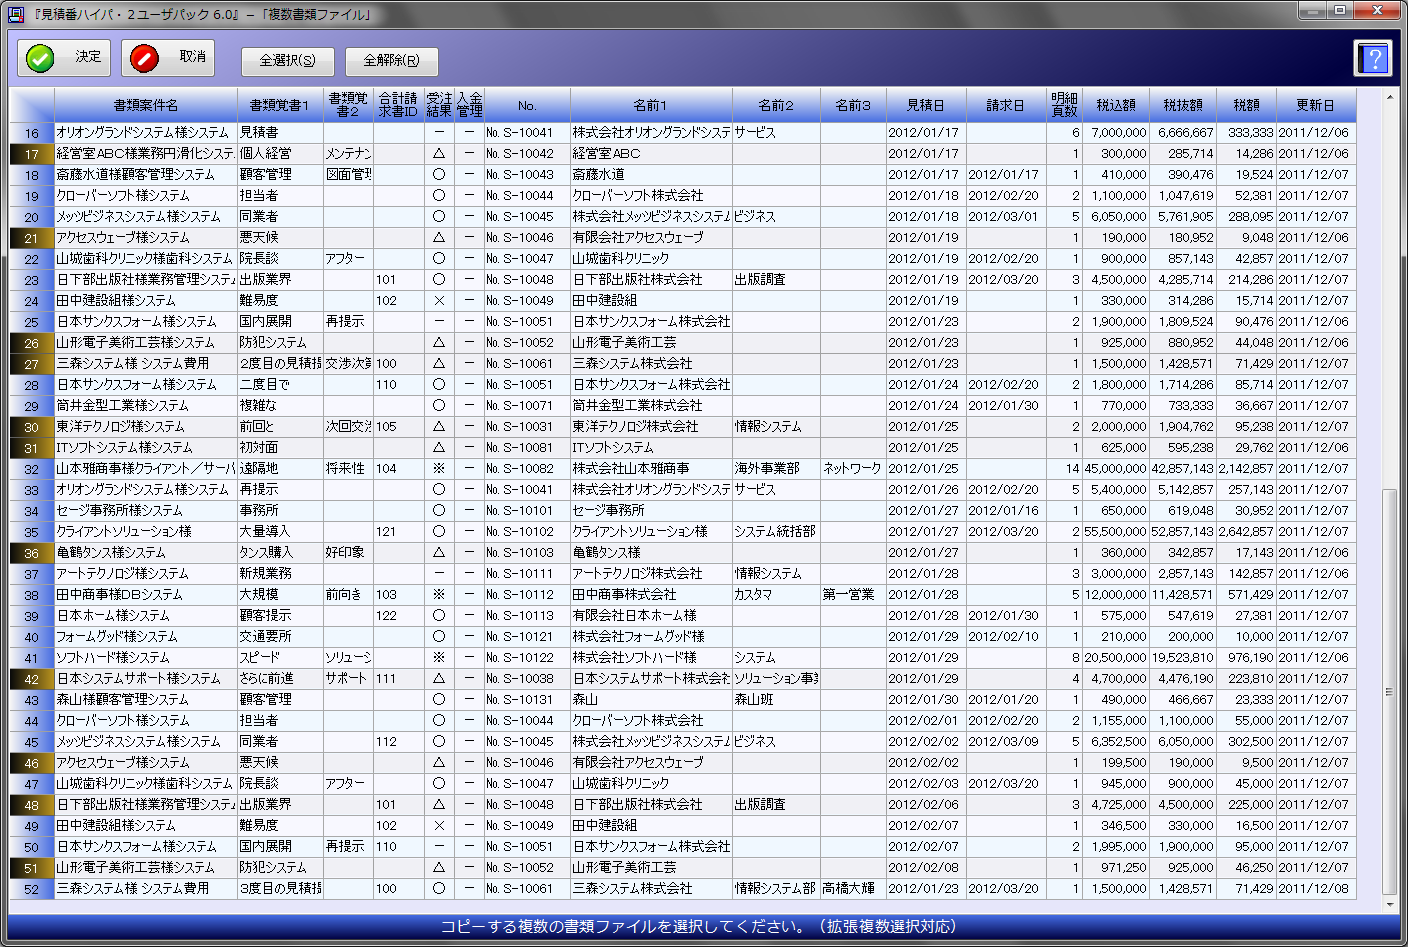Click the 決定 confirm button
Viewport: 1408px width, 947px height.
pyautogui.click(x=64, y=57)
